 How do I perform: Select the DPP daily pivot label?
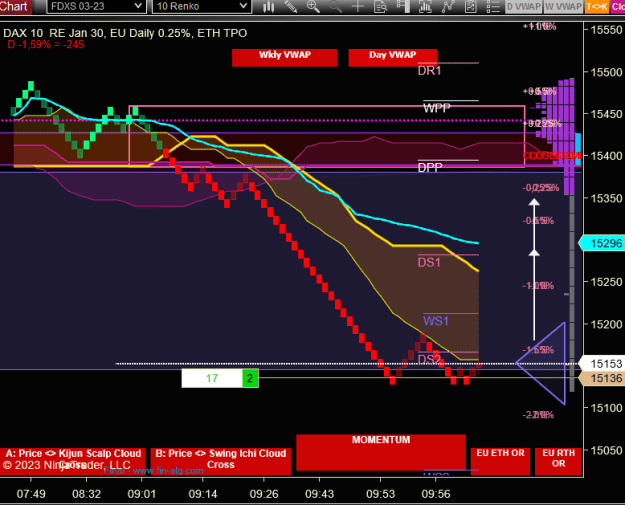coord(430,167)
